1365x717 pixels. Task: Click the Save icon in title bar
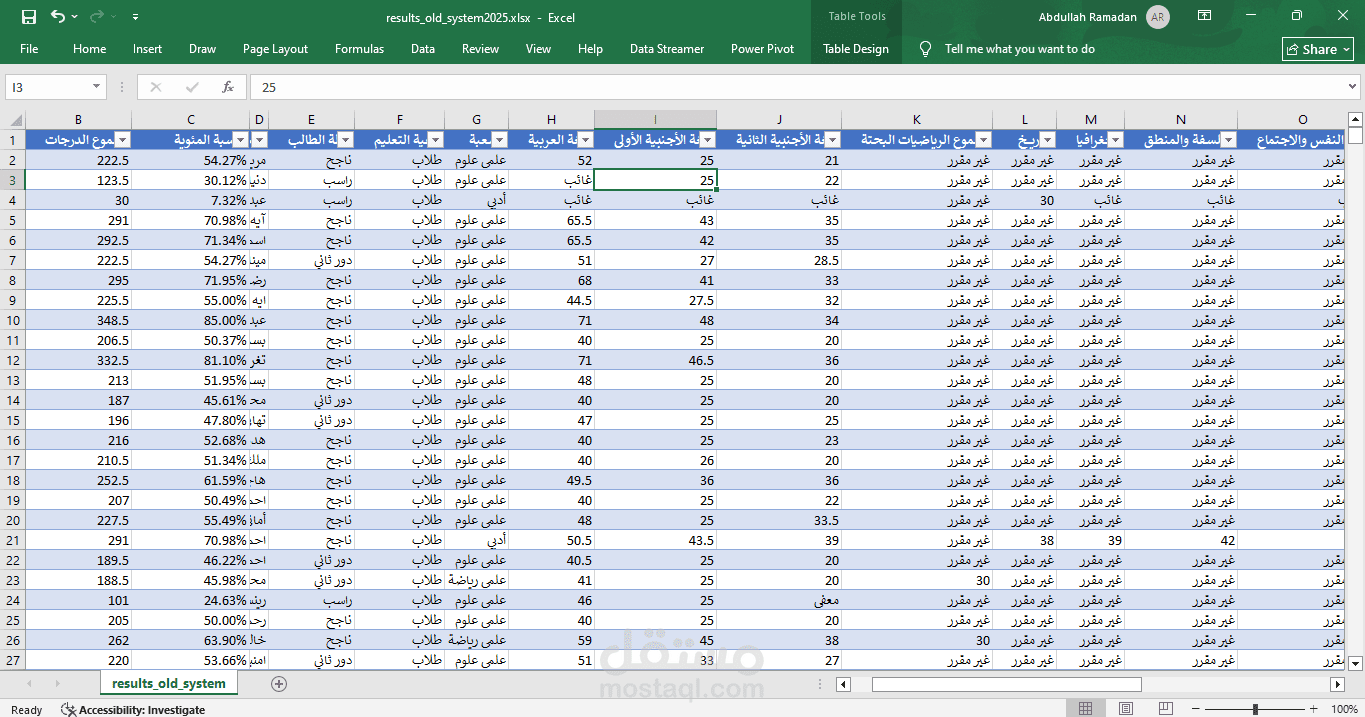[29, 17]
